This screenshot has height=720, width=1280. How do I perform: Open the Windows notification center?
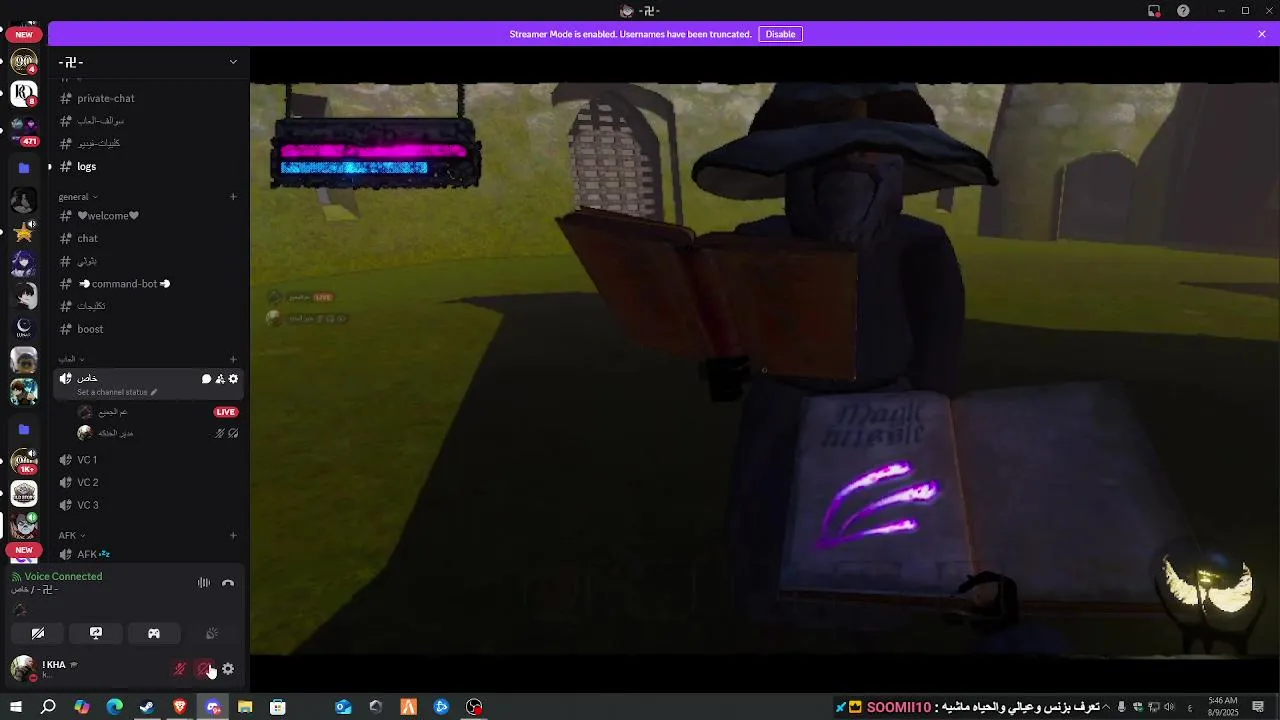click(x=1260, y=707)
